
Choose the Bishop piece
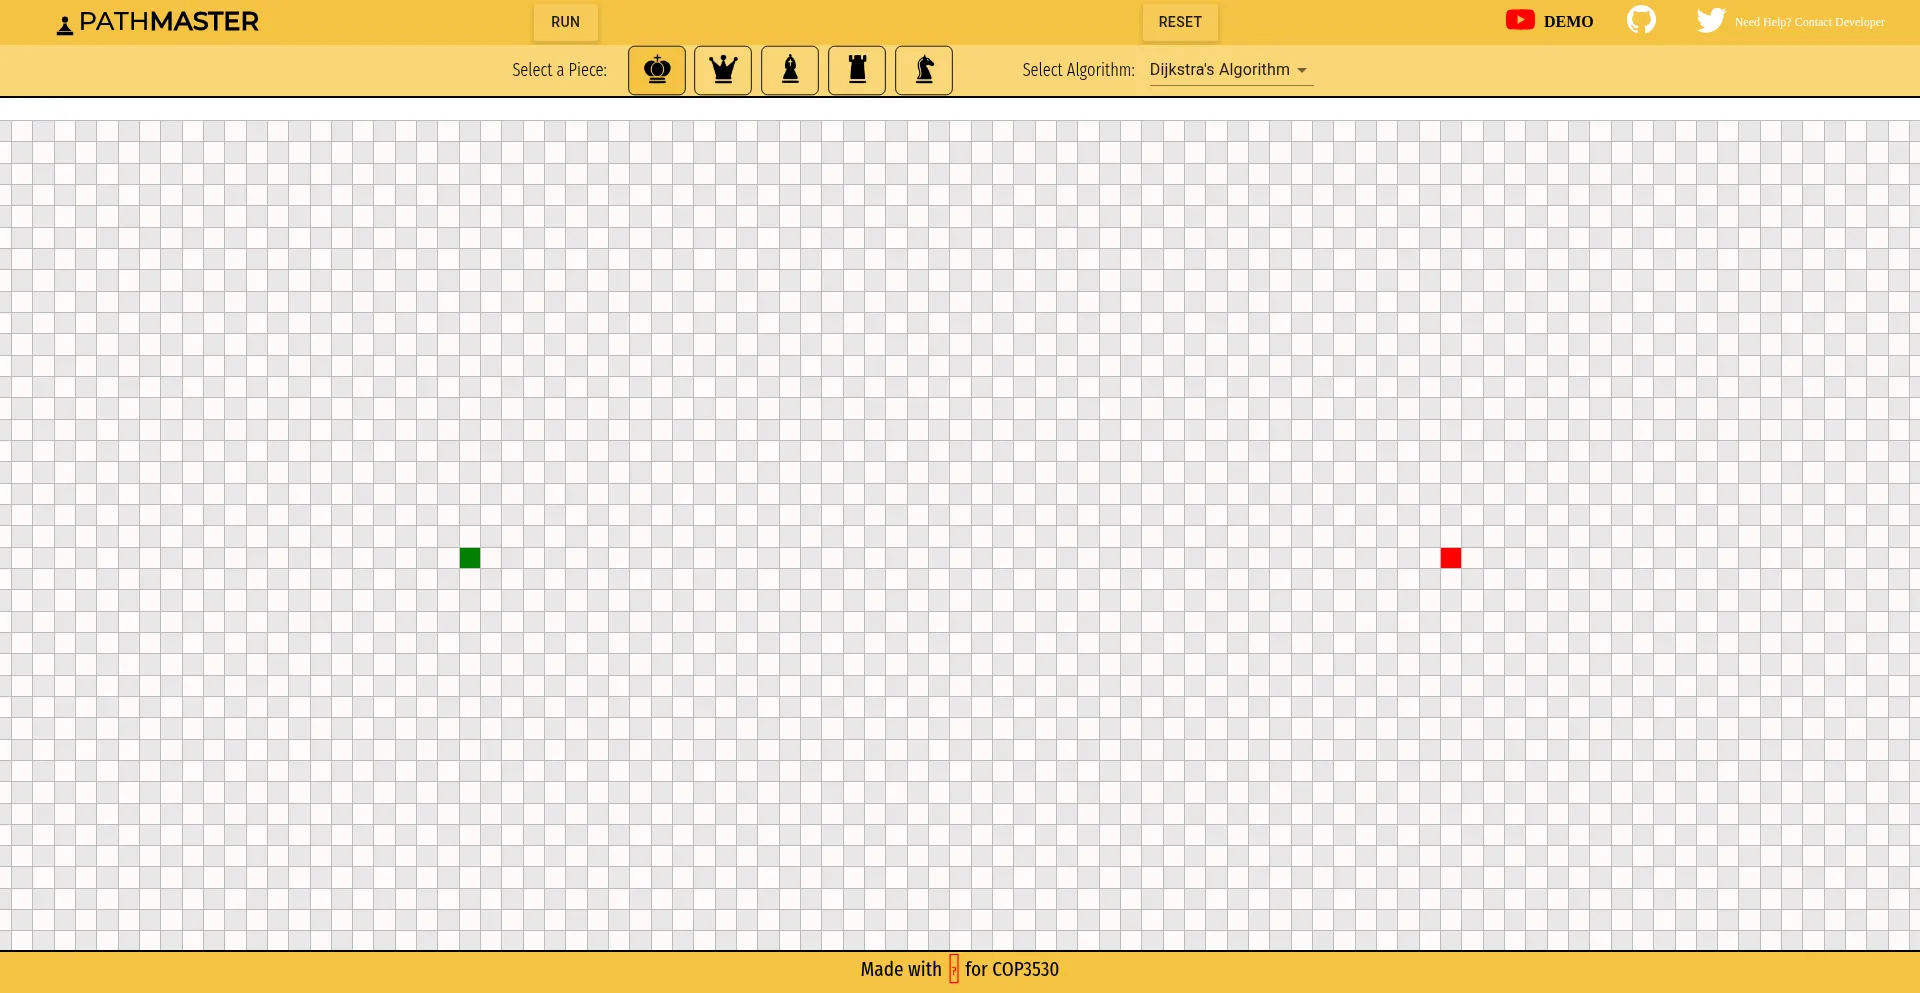coord(790,70)
